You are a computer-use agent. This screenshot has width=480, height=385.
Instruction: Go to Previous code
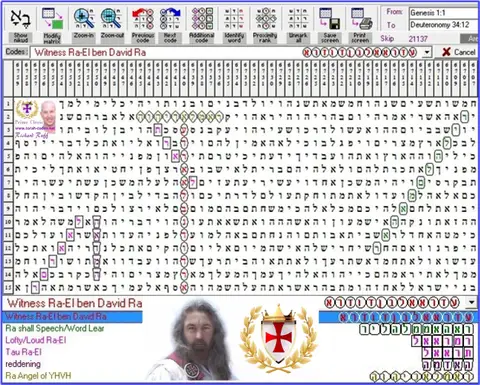tap(143, 19)
